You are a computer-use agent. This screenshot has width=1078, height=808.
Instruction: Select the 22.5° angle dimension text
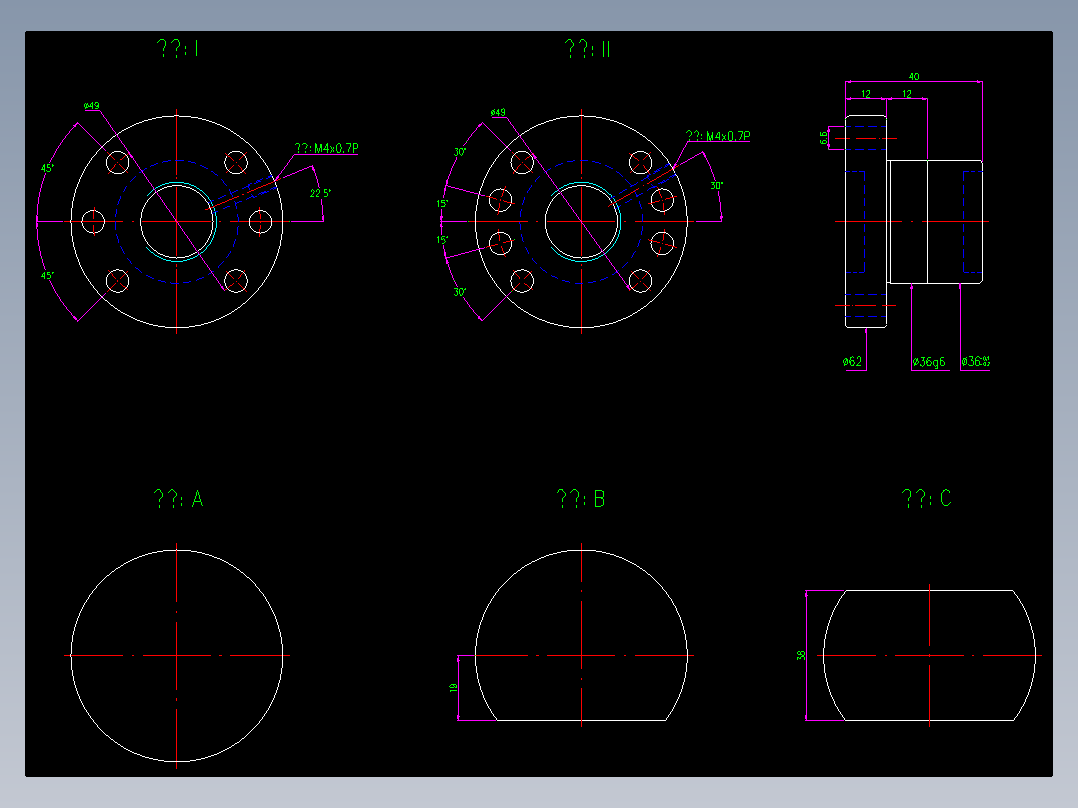coord(320,193)
